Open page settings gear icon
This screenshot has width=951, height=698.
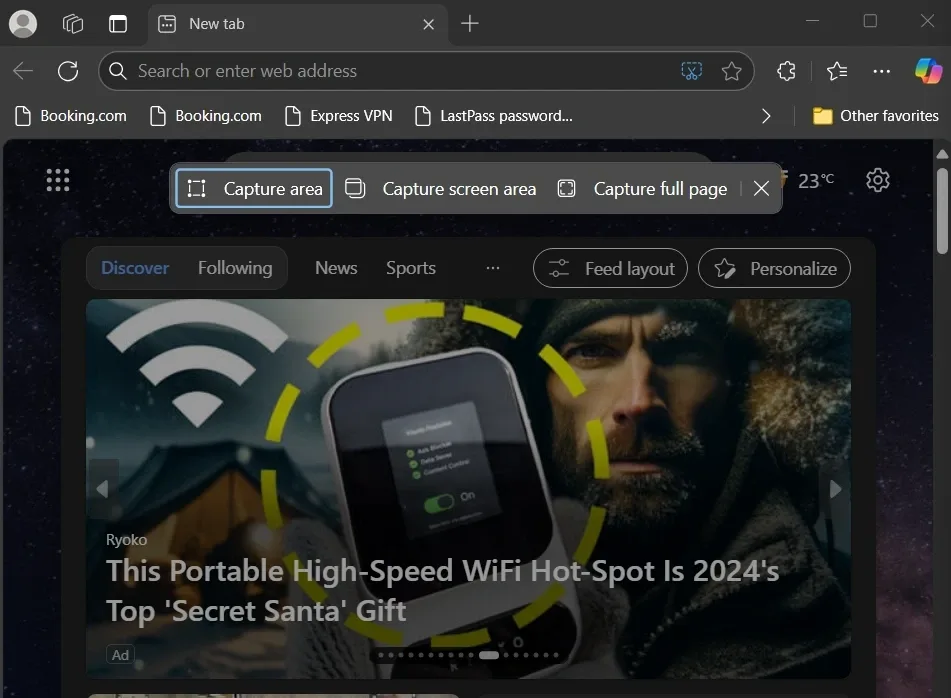click(878, 180)
